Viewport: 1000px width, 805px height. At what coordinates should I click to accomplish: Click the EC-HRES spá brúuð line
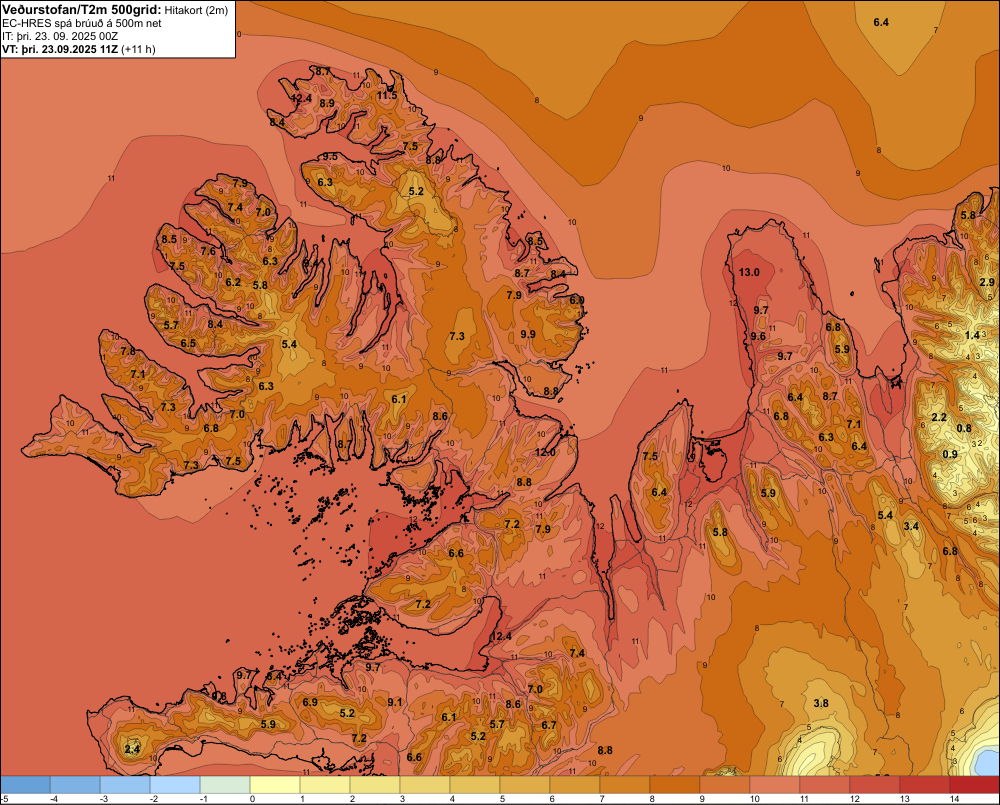coord(82,24)
